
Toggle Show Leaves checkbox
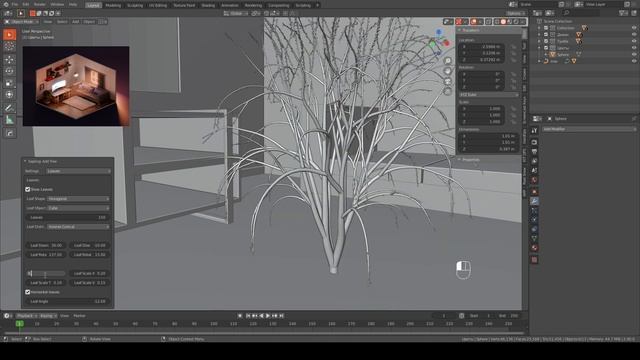coord(28,189)
